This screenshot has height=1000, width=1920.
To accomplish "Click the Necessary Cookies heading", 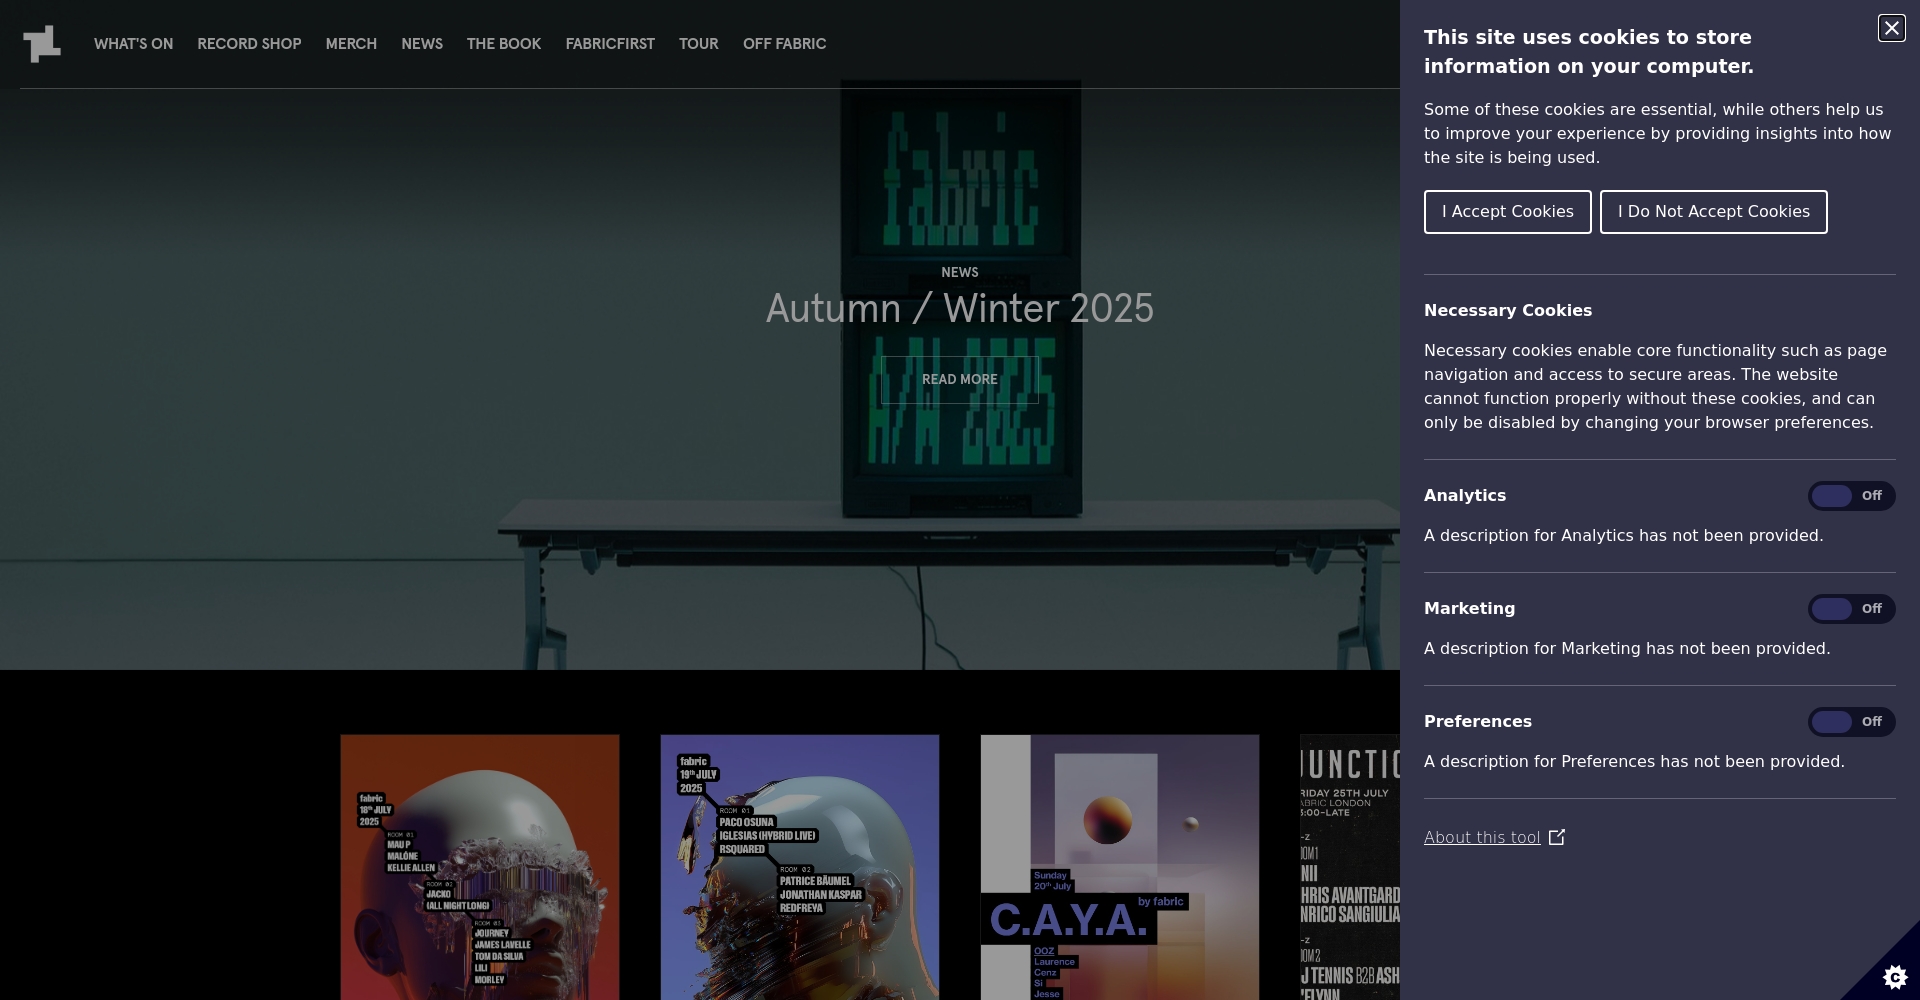I will [x=1508, y=311].
